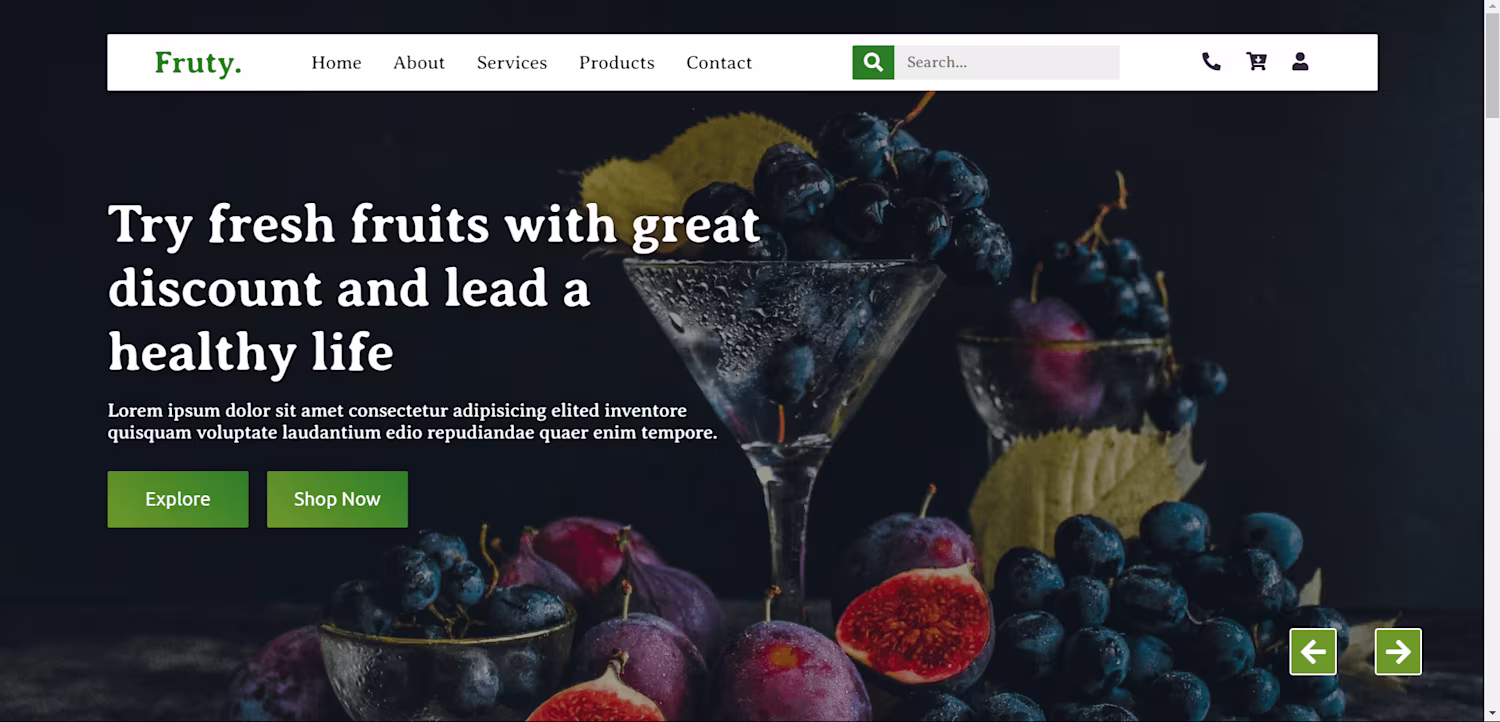Click the Explore button
The height and width of the screenshot is (722, 1500).
[178, 499]
